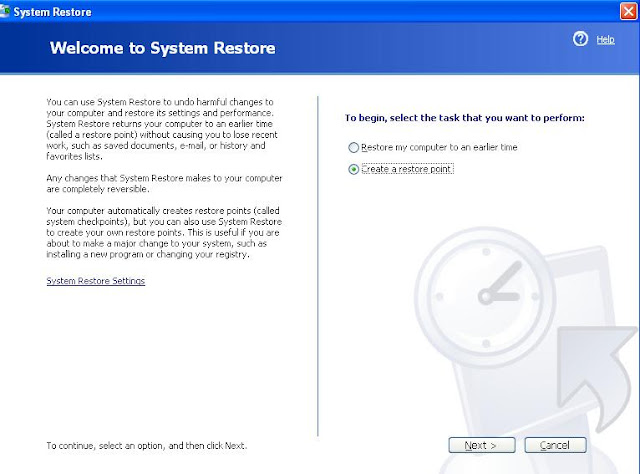Click 'To continue, select an option' text
The width and height of the screenshot is (640, 474).
(147, 445)
